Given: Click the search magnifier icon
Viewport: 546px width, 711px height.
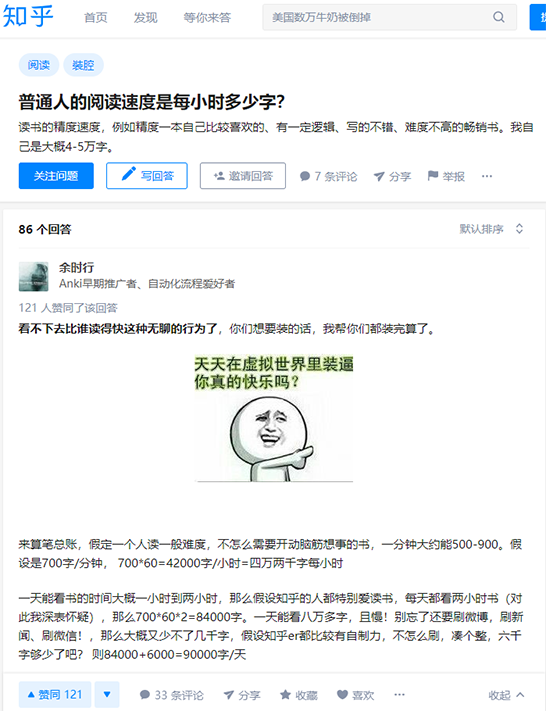Looking at the screenshot, I should [x=498, y=17].
